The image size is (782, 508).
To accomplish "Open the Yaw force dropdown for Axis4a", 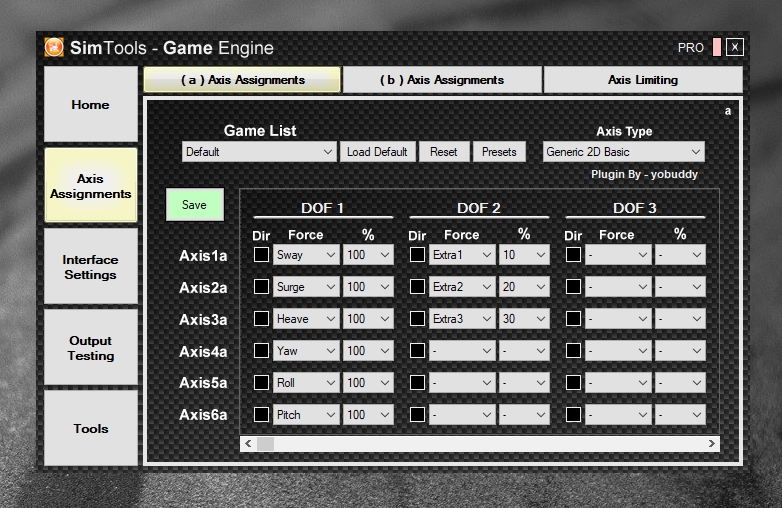I will click(x=306, y=350).
